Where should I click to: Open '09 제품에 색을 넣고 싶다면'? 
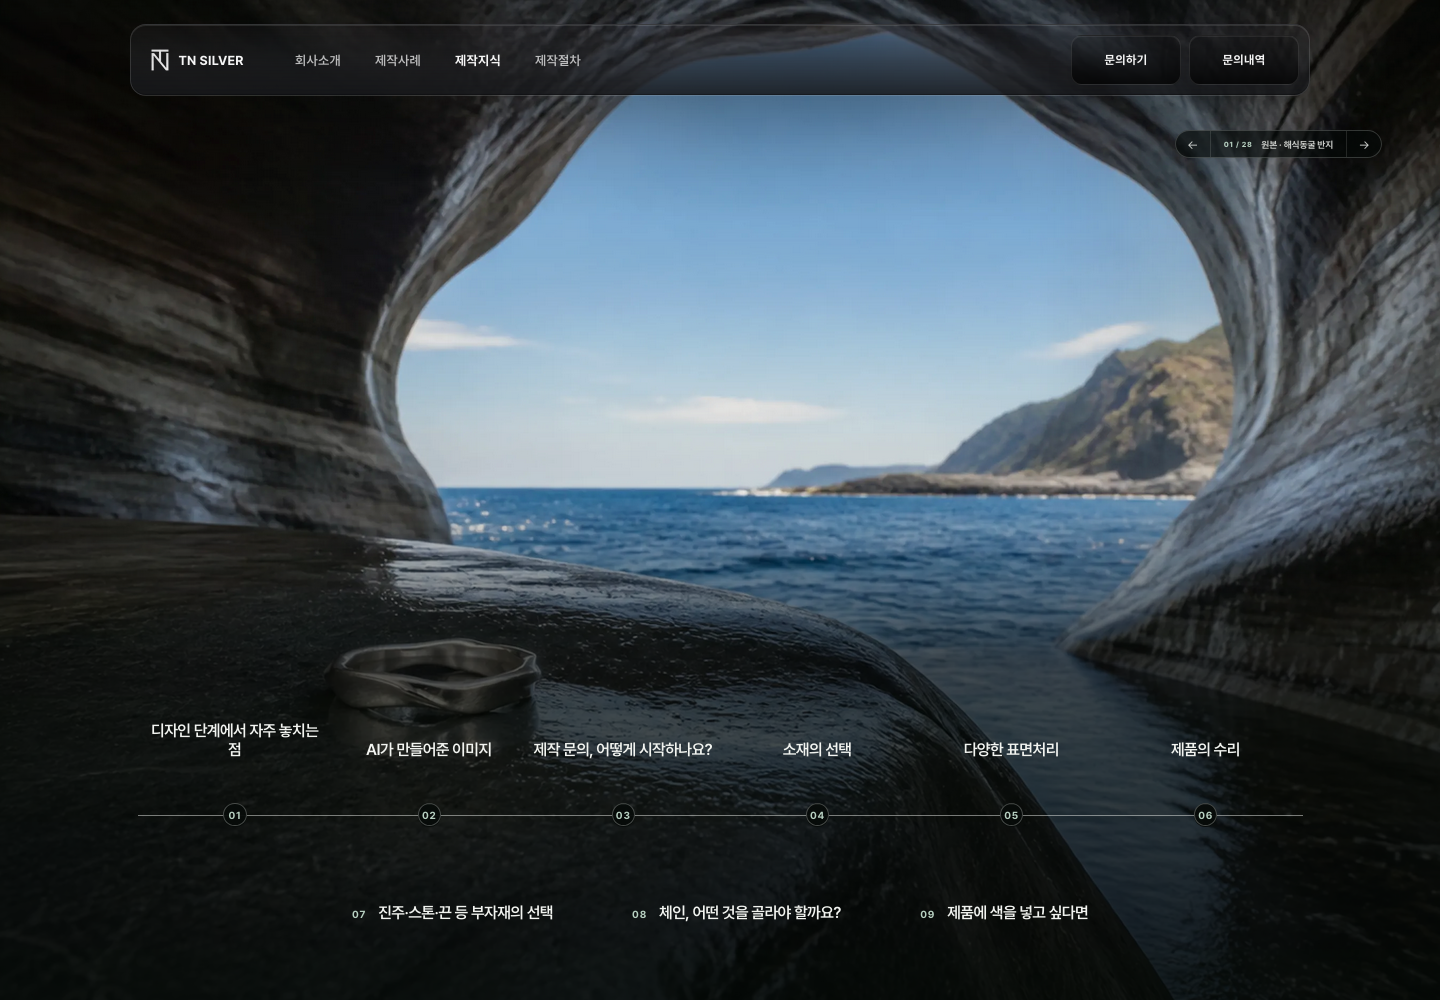point(1004,913)
